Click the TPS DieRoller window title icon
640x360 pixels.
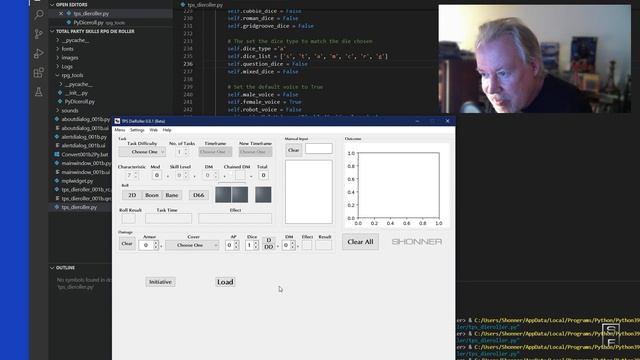(x=117, y=121)
